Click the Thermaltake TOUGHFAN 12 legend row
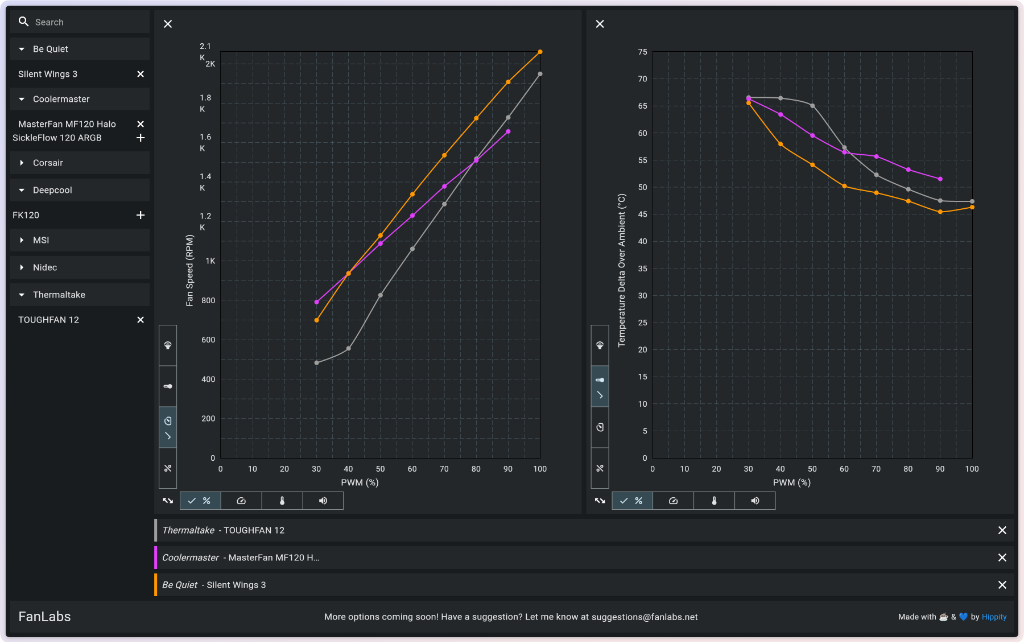The image size is (1024, 642). click(586, 530)
